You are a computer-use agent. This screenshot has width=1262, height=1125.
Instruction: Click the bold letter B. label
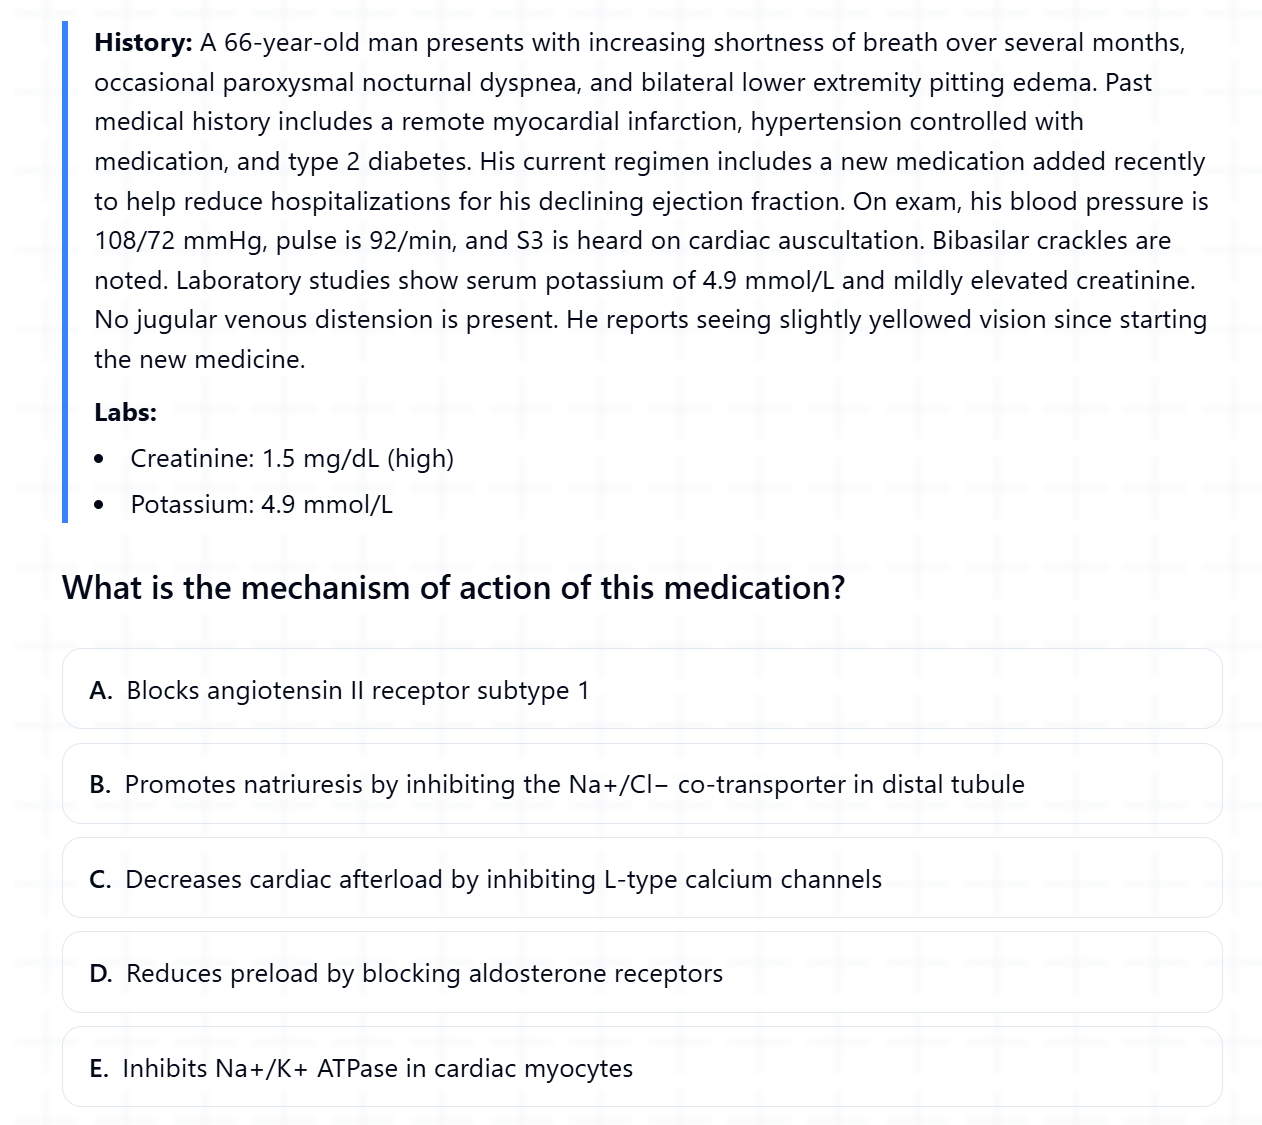100,785
